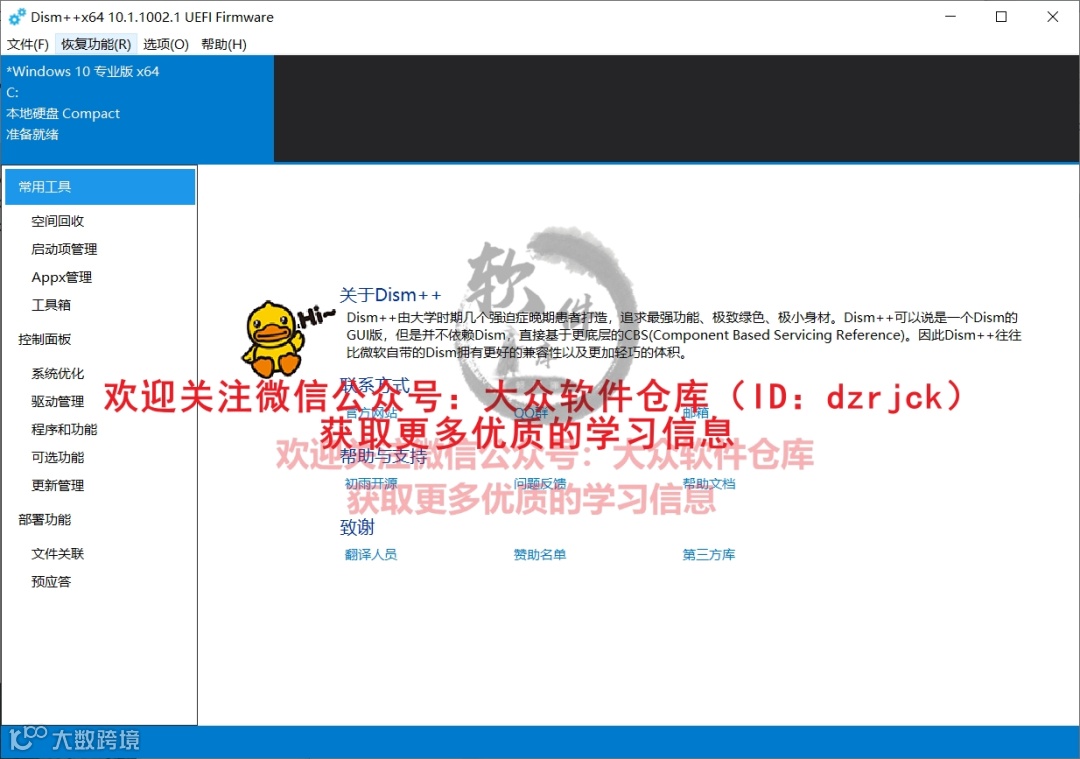Select 部署功能 sidebar group
1080x759 pixels.
[44, 520]
